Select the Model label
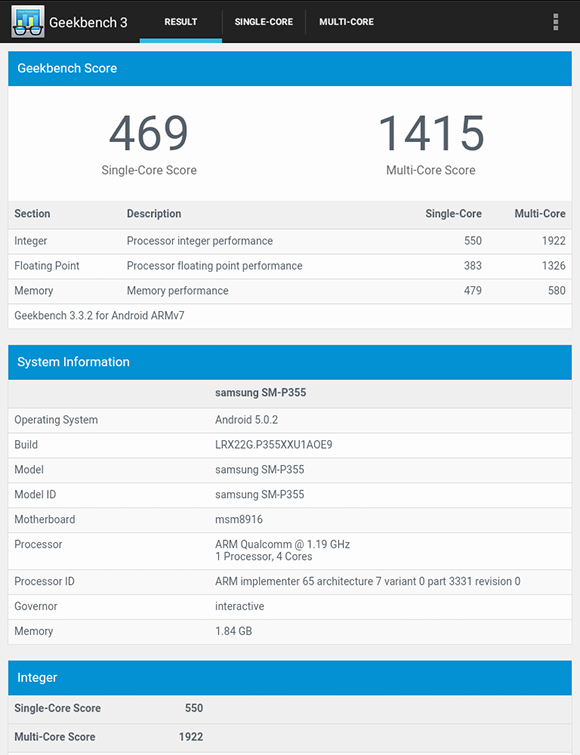This screenshot has height=755, width=580. click(x=29, y=469)
